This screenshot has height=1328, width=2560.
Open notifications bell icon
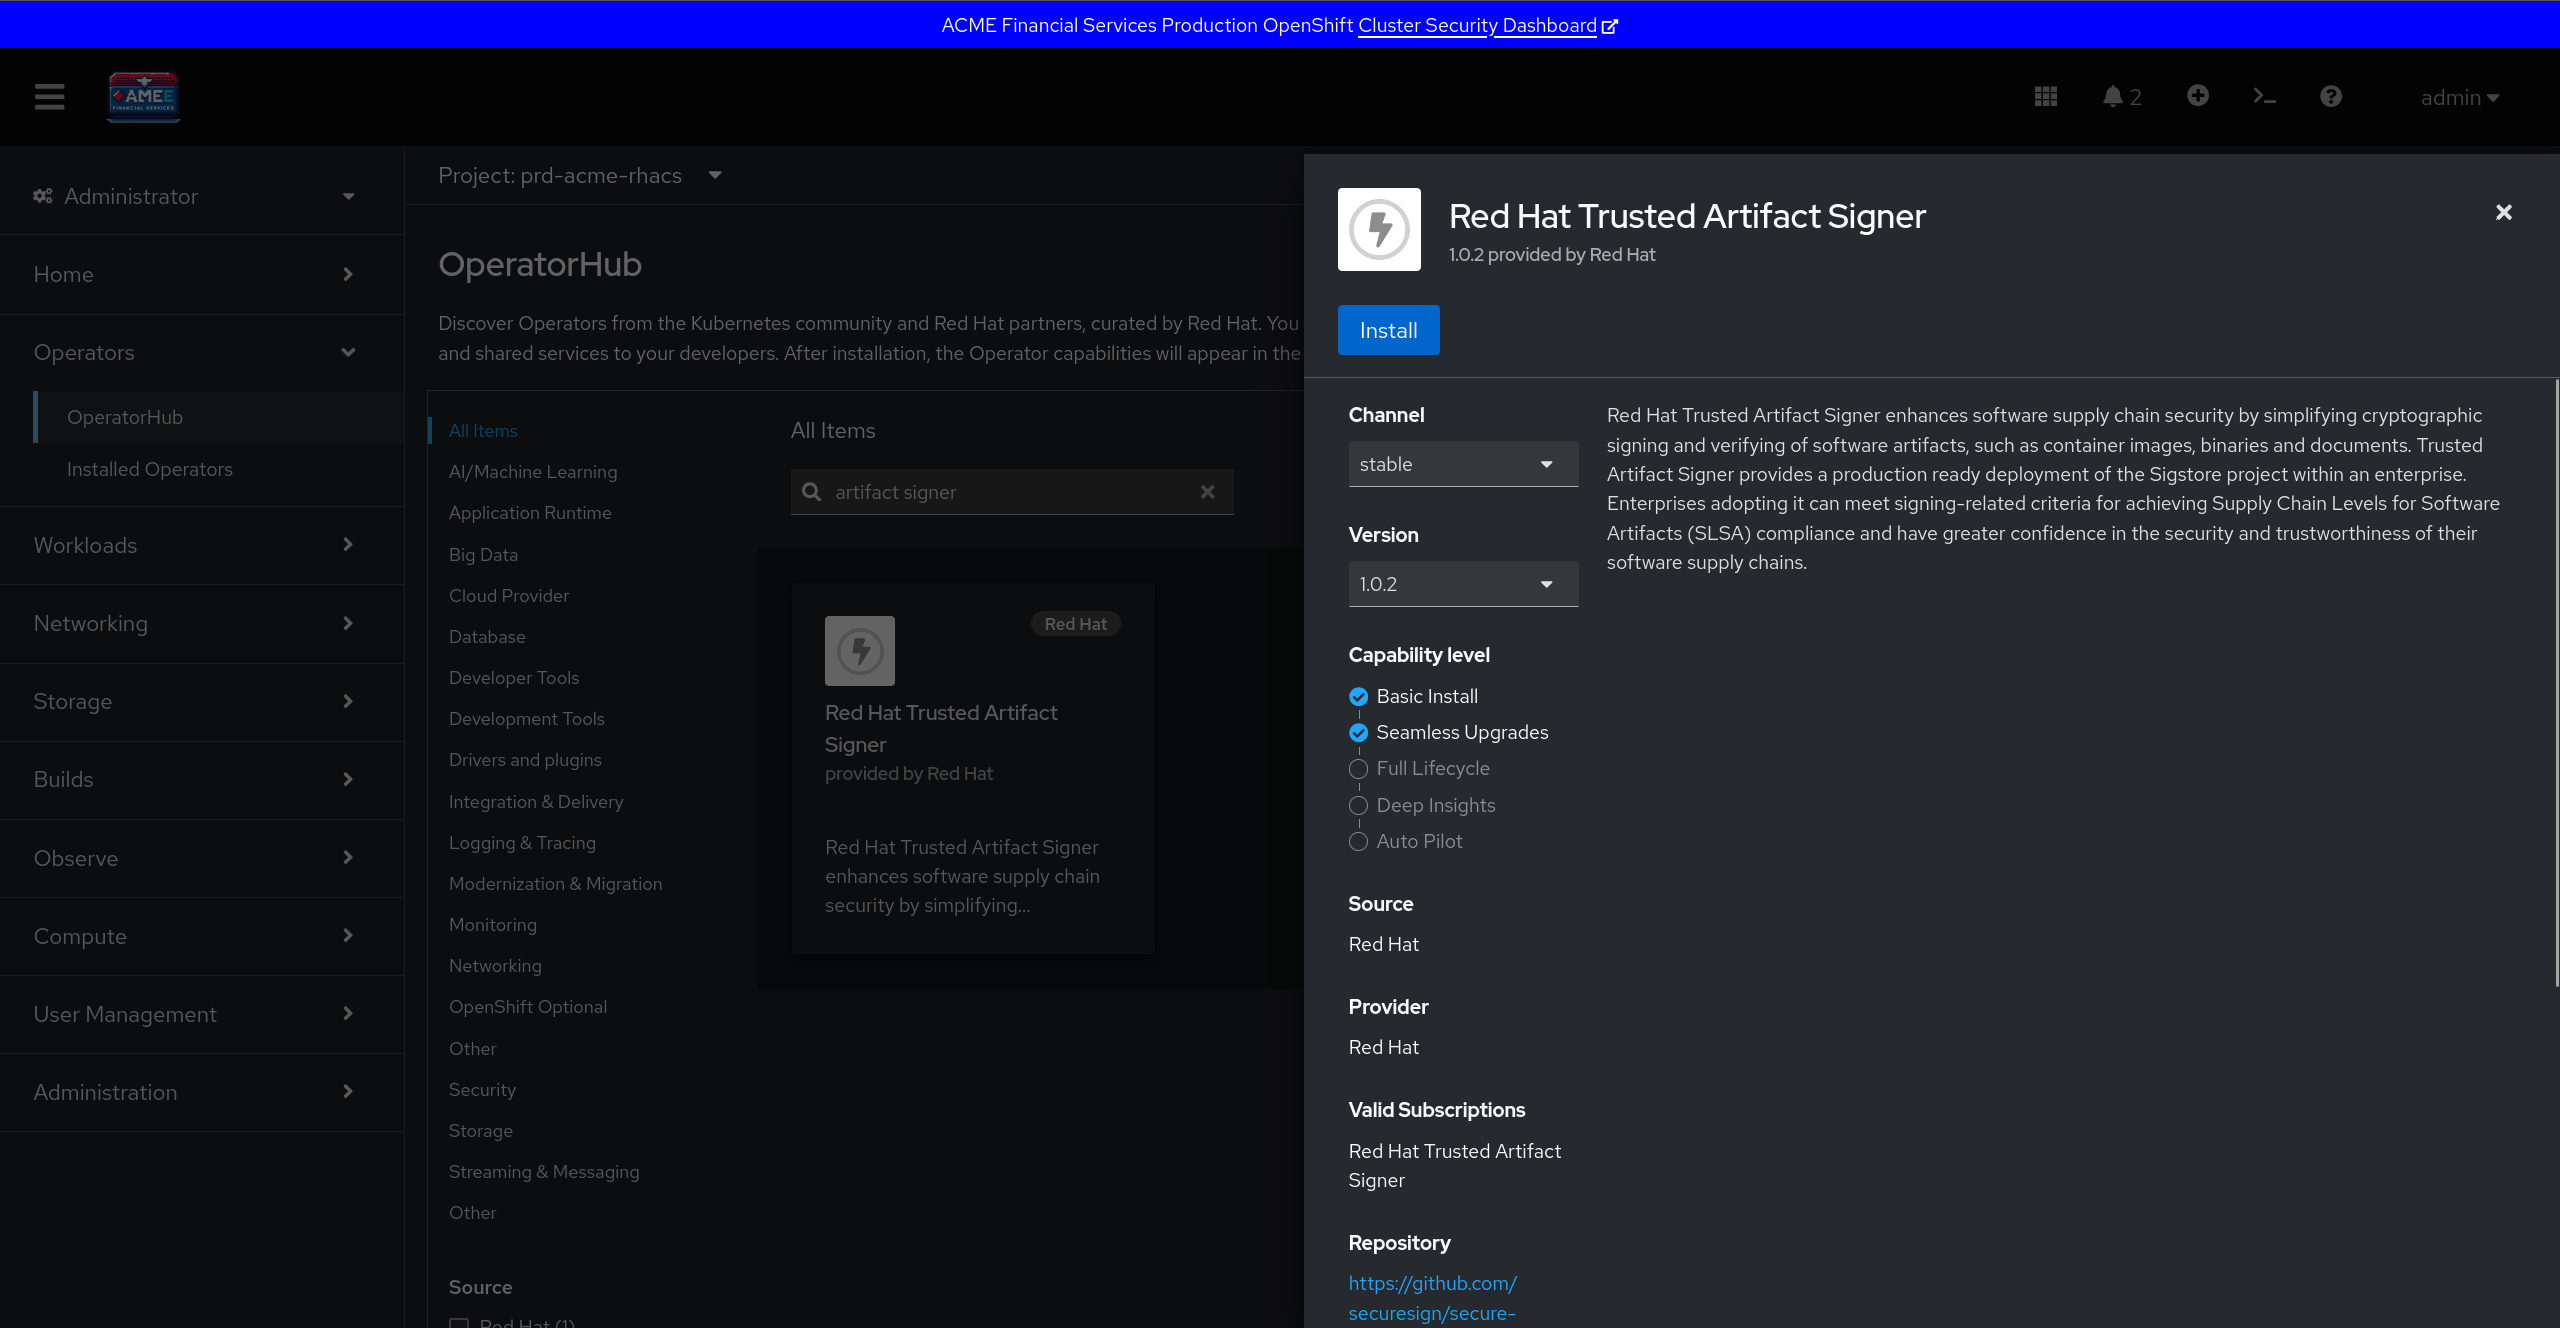coord(2113,97)
